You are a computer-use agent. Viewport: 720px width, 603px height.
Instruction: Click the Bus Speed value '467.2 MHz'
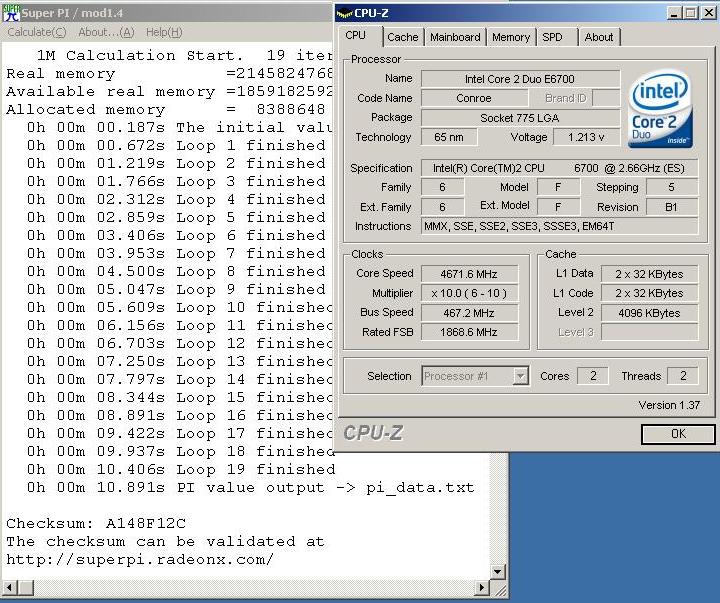pyautogui.click(x=469, y=313)
